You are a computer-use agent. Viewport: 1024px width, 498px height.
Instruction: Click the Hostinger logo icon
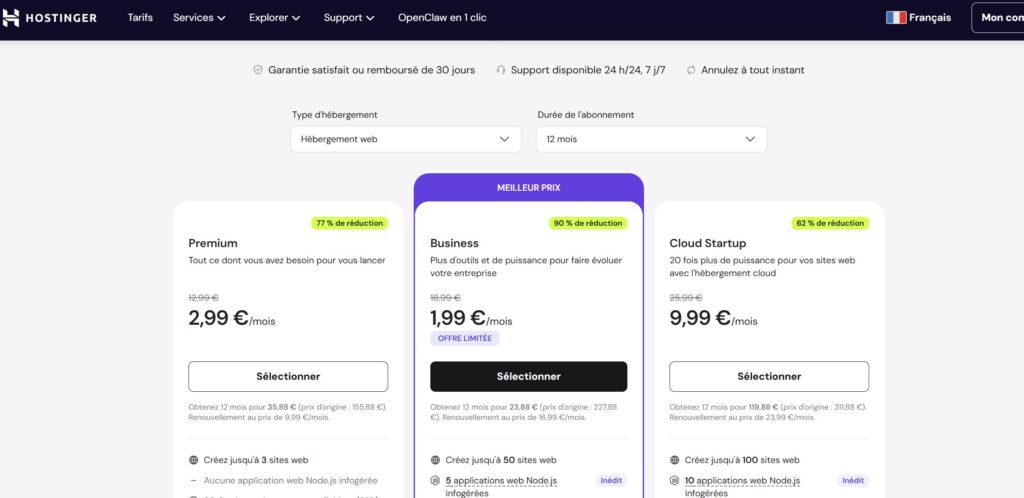tap(11, 18)
